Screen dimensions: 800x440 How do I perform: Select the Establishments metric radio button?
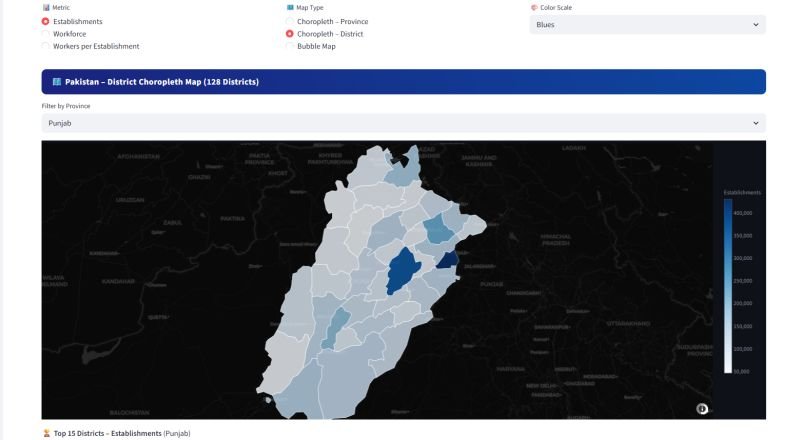[46, 21]
